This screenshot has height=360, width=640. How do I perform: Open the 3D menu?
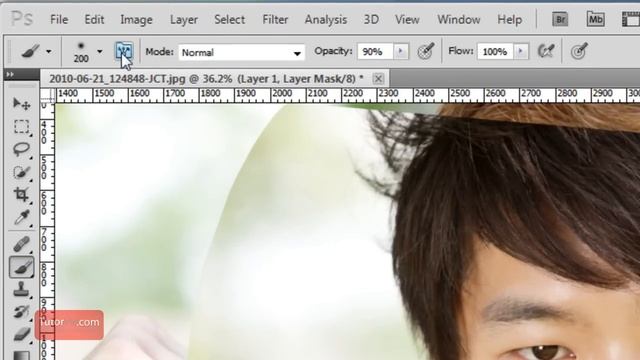coord(371,20)
